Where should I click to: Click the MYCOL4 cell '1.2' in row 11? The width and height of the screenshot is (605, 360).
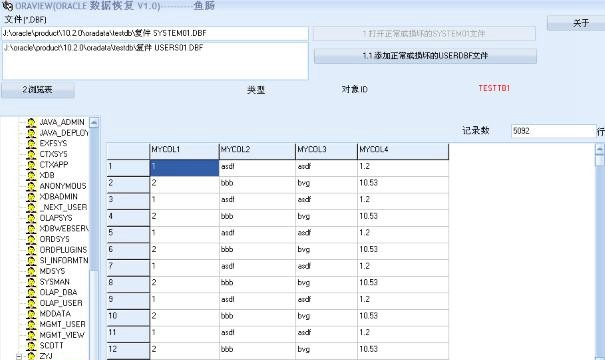tap(403, 334)
